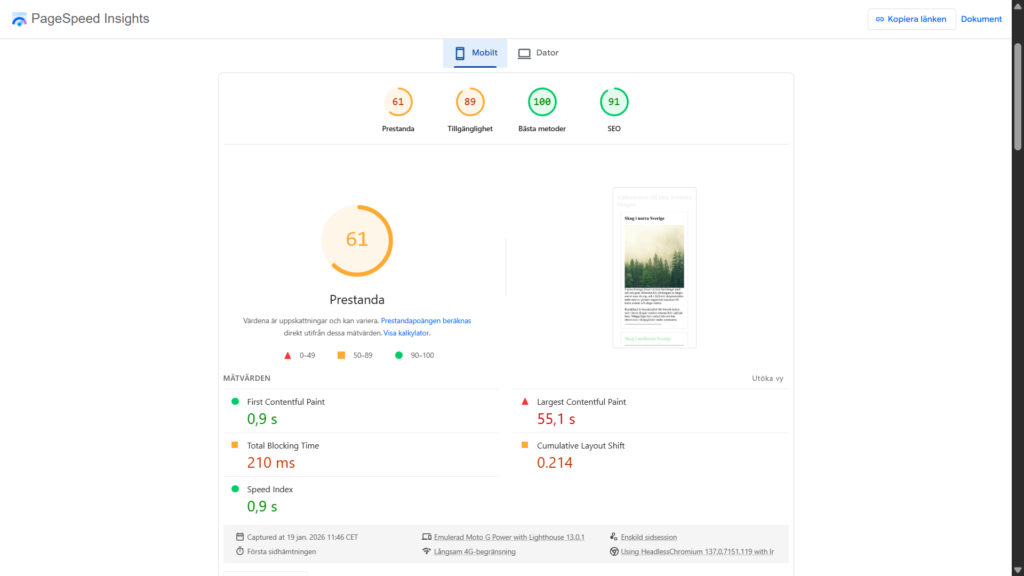Screen dimensions: 1024x576
Task: Click the Prestanda score gauge showing 61
Action: (398, 102)
